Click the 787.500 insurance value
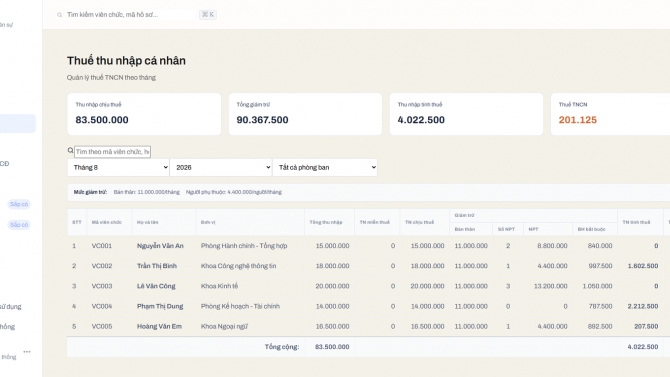 click(600, 306)
